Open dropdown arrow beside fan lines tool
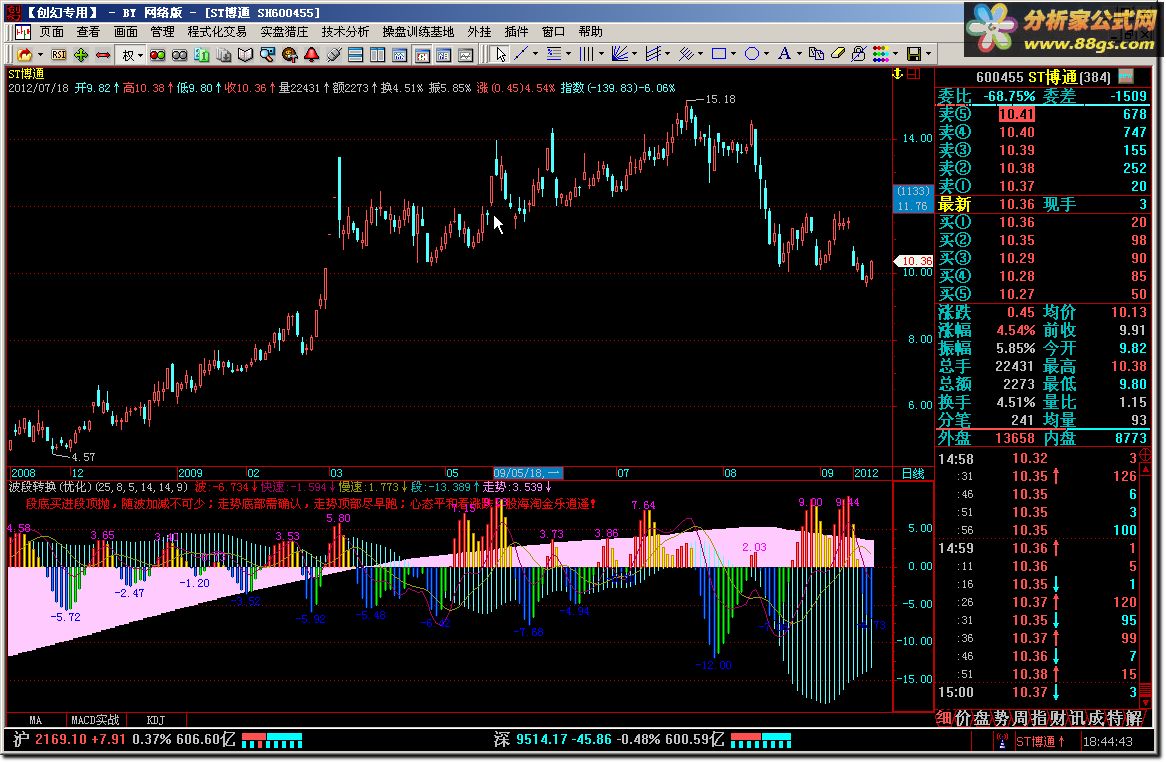The image size is (1166, 762). 634,54
